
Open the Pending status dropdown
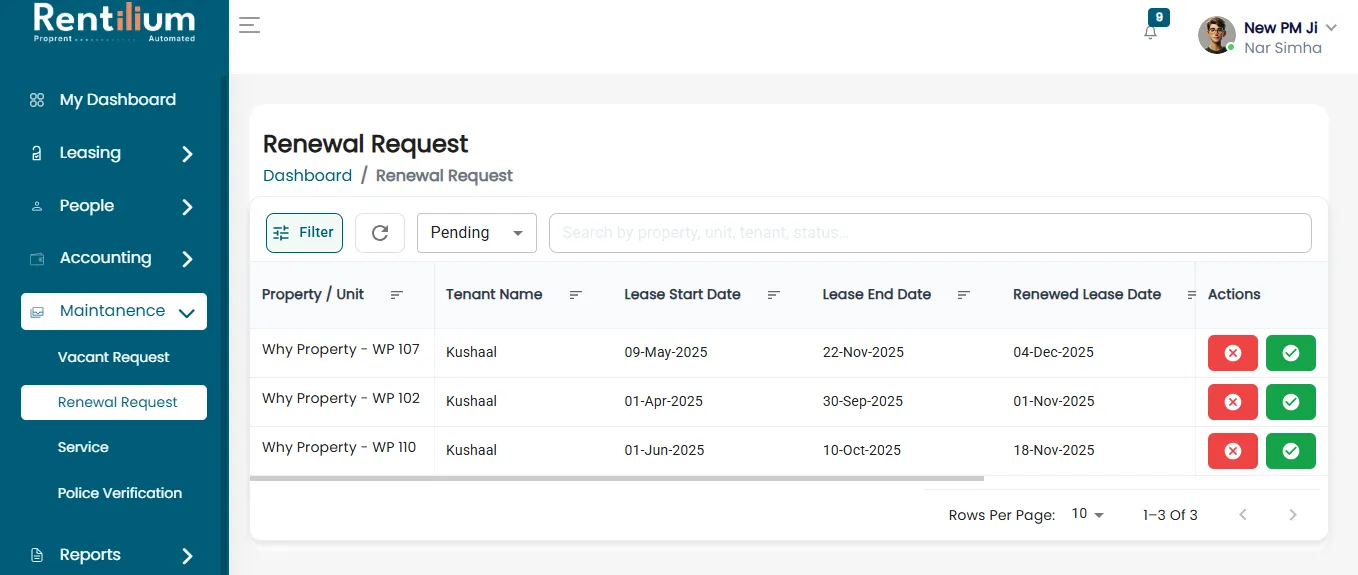[477, 233]
